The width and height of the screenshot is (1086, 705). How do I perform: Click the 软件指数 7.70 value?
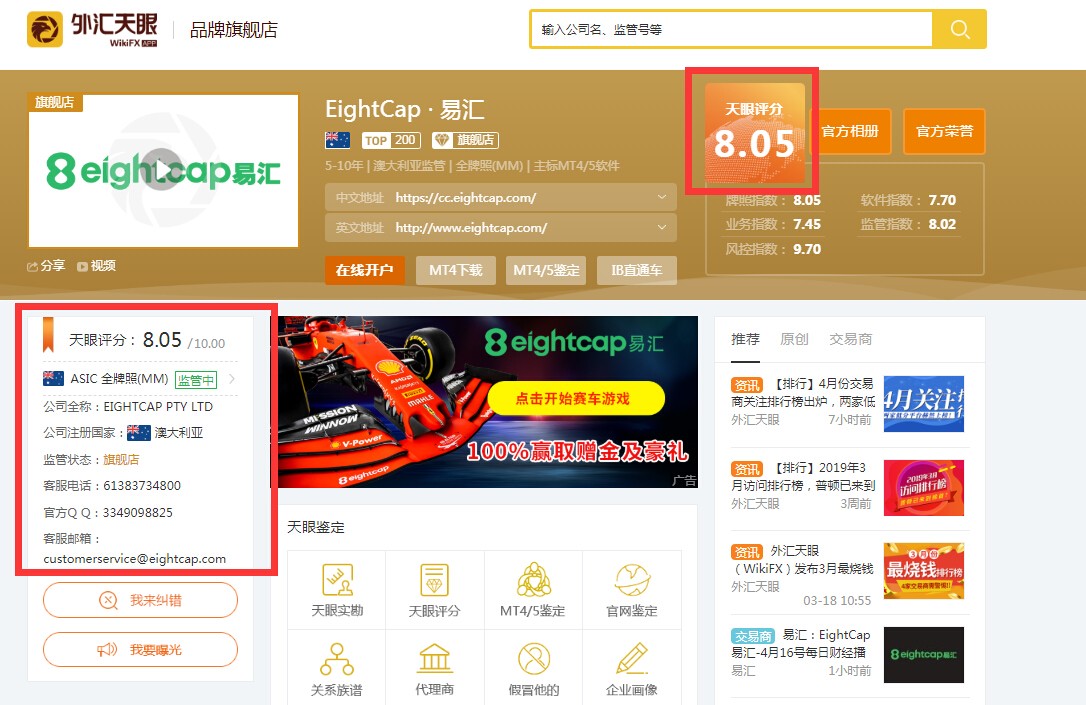coord(942,200)
